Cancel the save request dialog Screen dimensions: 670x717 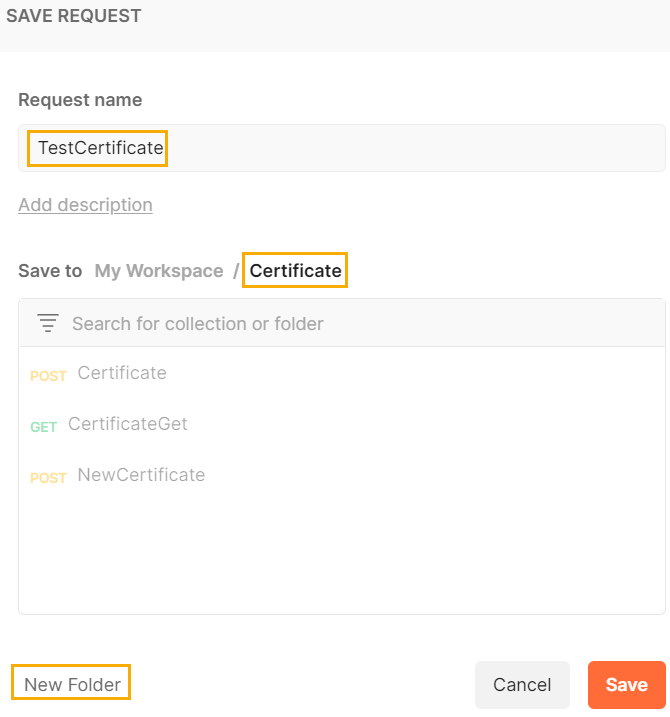[x=522, y=684]
